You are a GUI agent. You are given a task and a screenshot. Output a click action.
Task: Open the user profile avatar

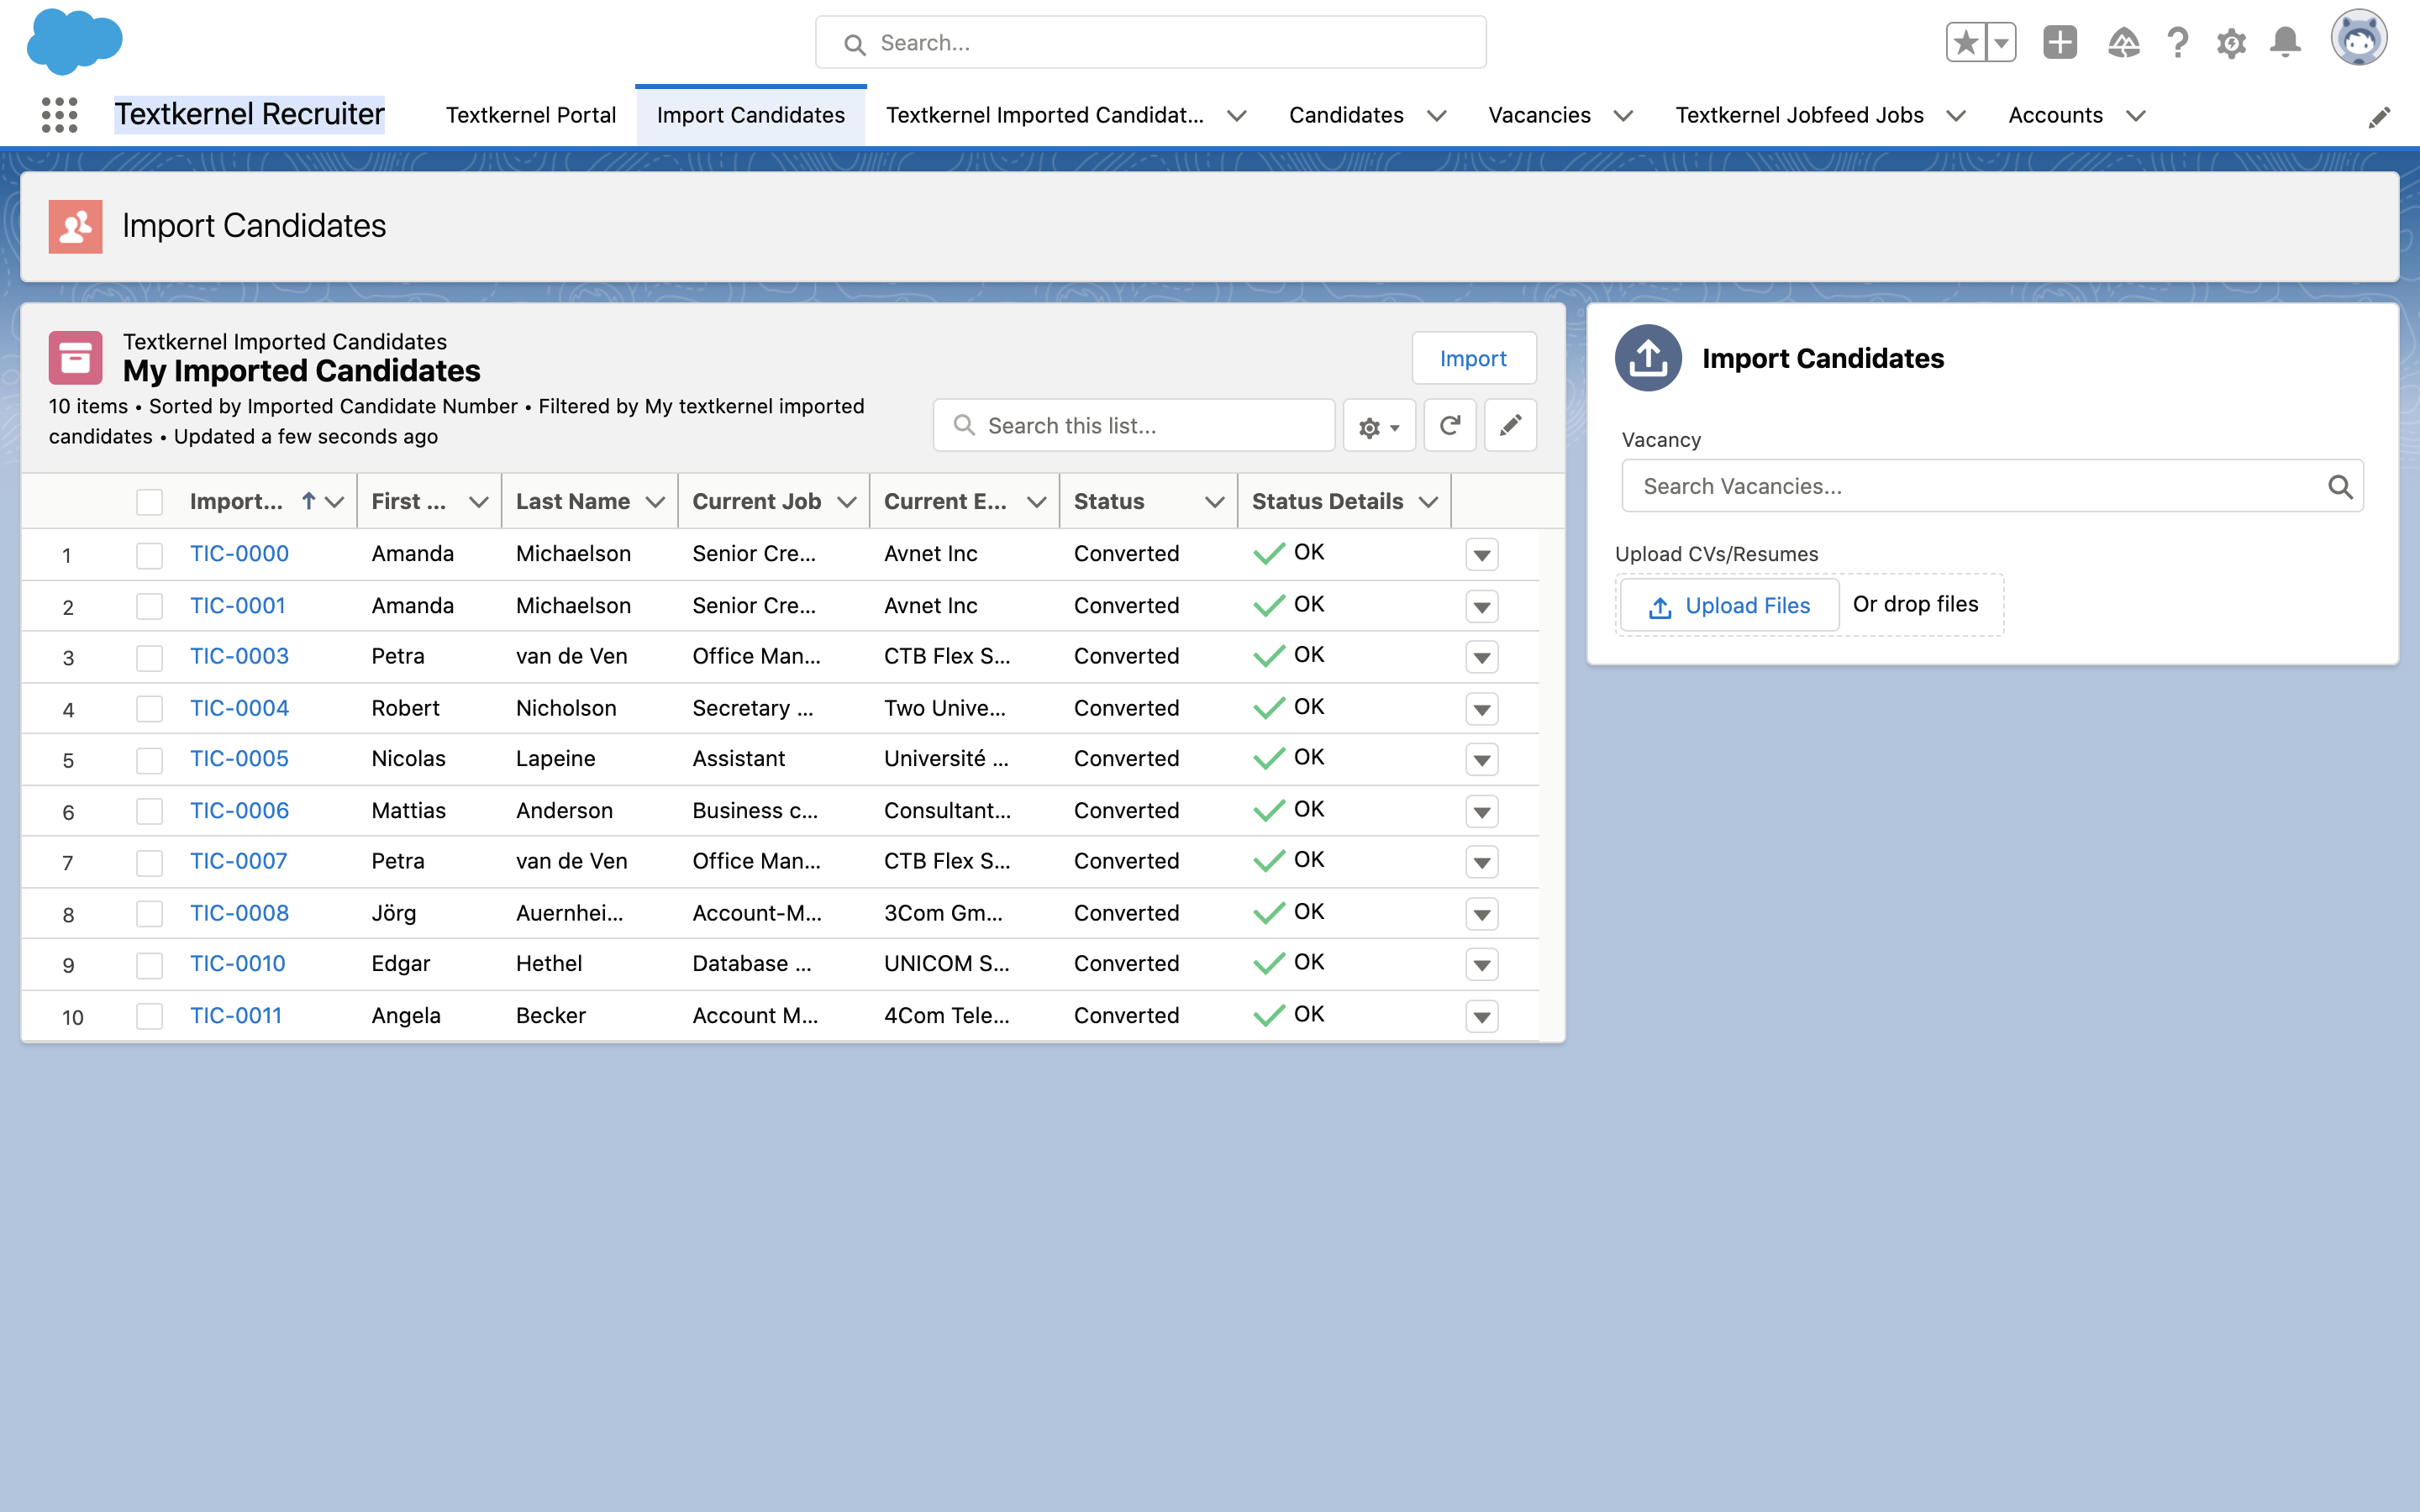[2359, 38]
